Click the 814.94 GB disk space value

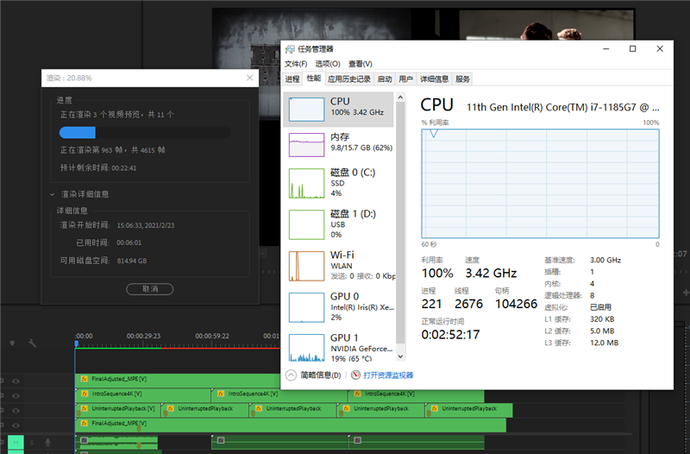[132, 261]
